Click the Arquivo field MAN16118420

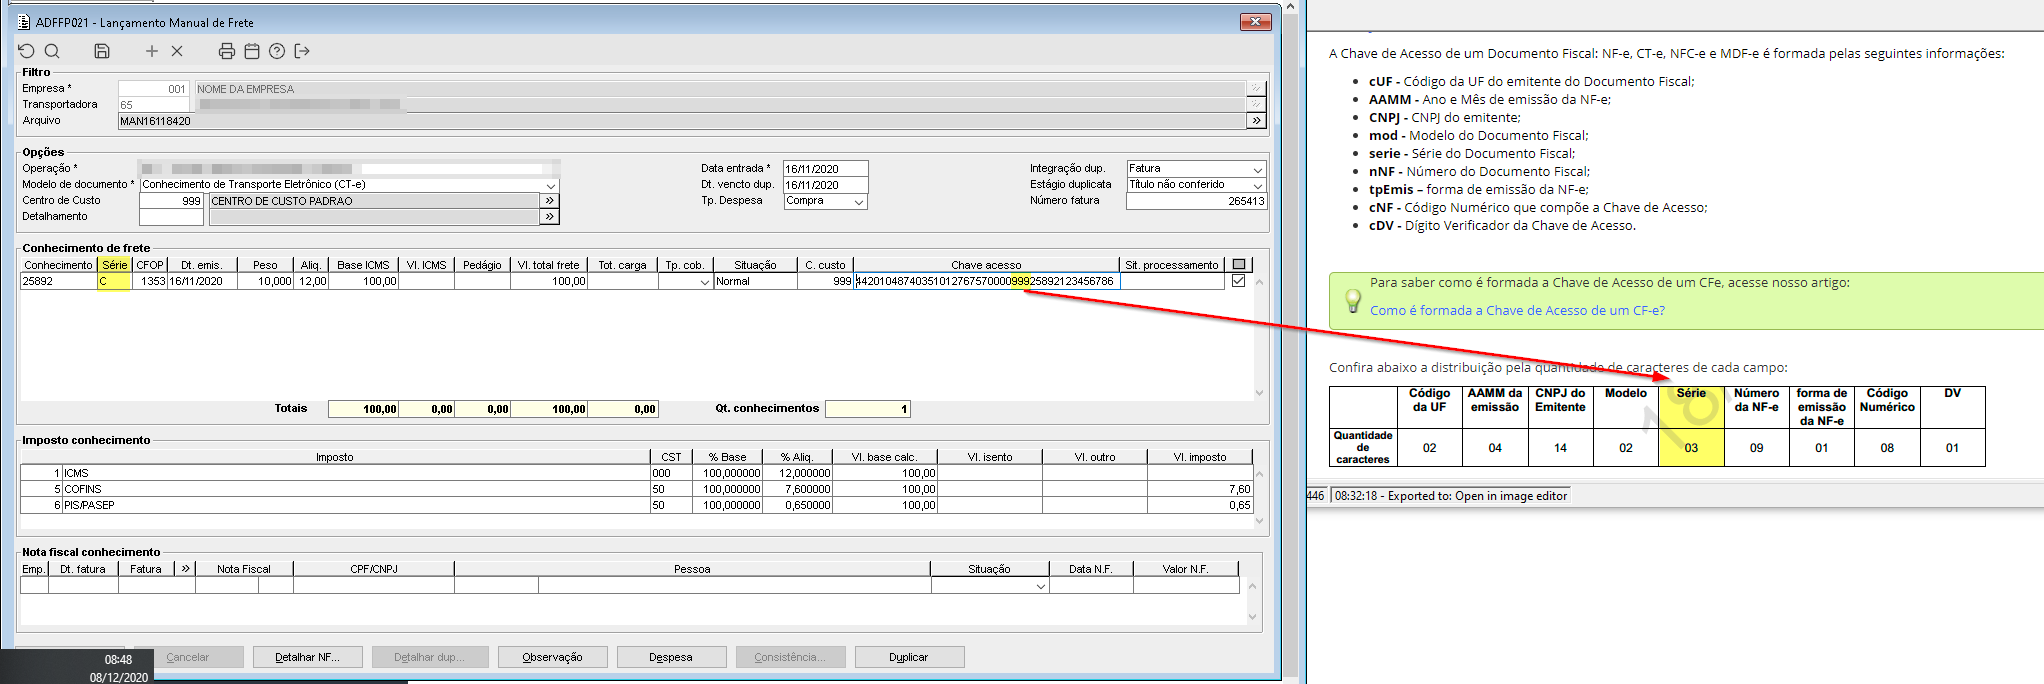point(682,120)
